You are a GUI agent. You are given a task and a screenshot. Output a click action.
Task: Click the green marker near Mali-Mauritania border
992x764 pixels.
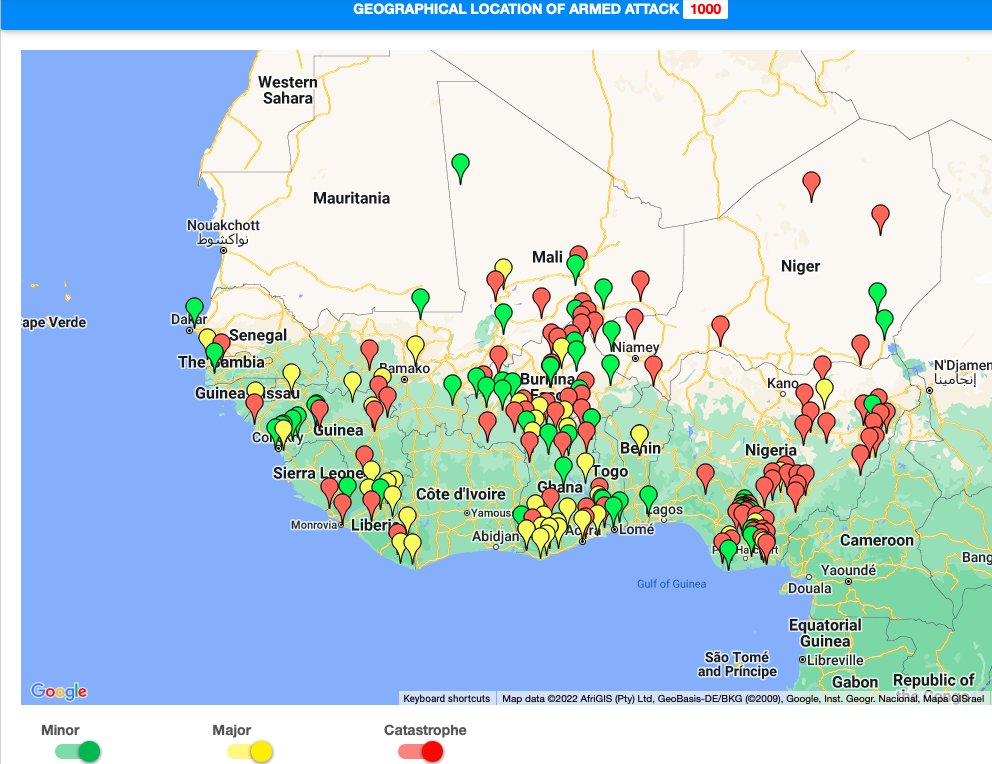click(421, 300)
